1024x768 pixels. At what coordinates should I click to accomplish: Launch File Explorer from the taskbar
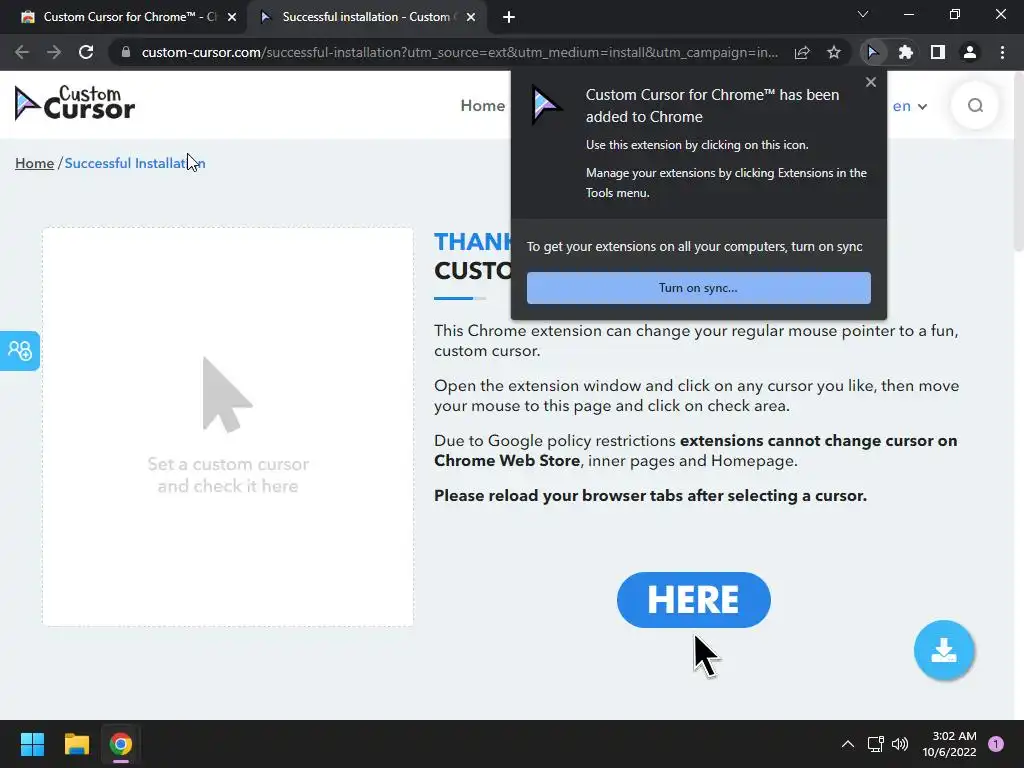tap(76, 744)
